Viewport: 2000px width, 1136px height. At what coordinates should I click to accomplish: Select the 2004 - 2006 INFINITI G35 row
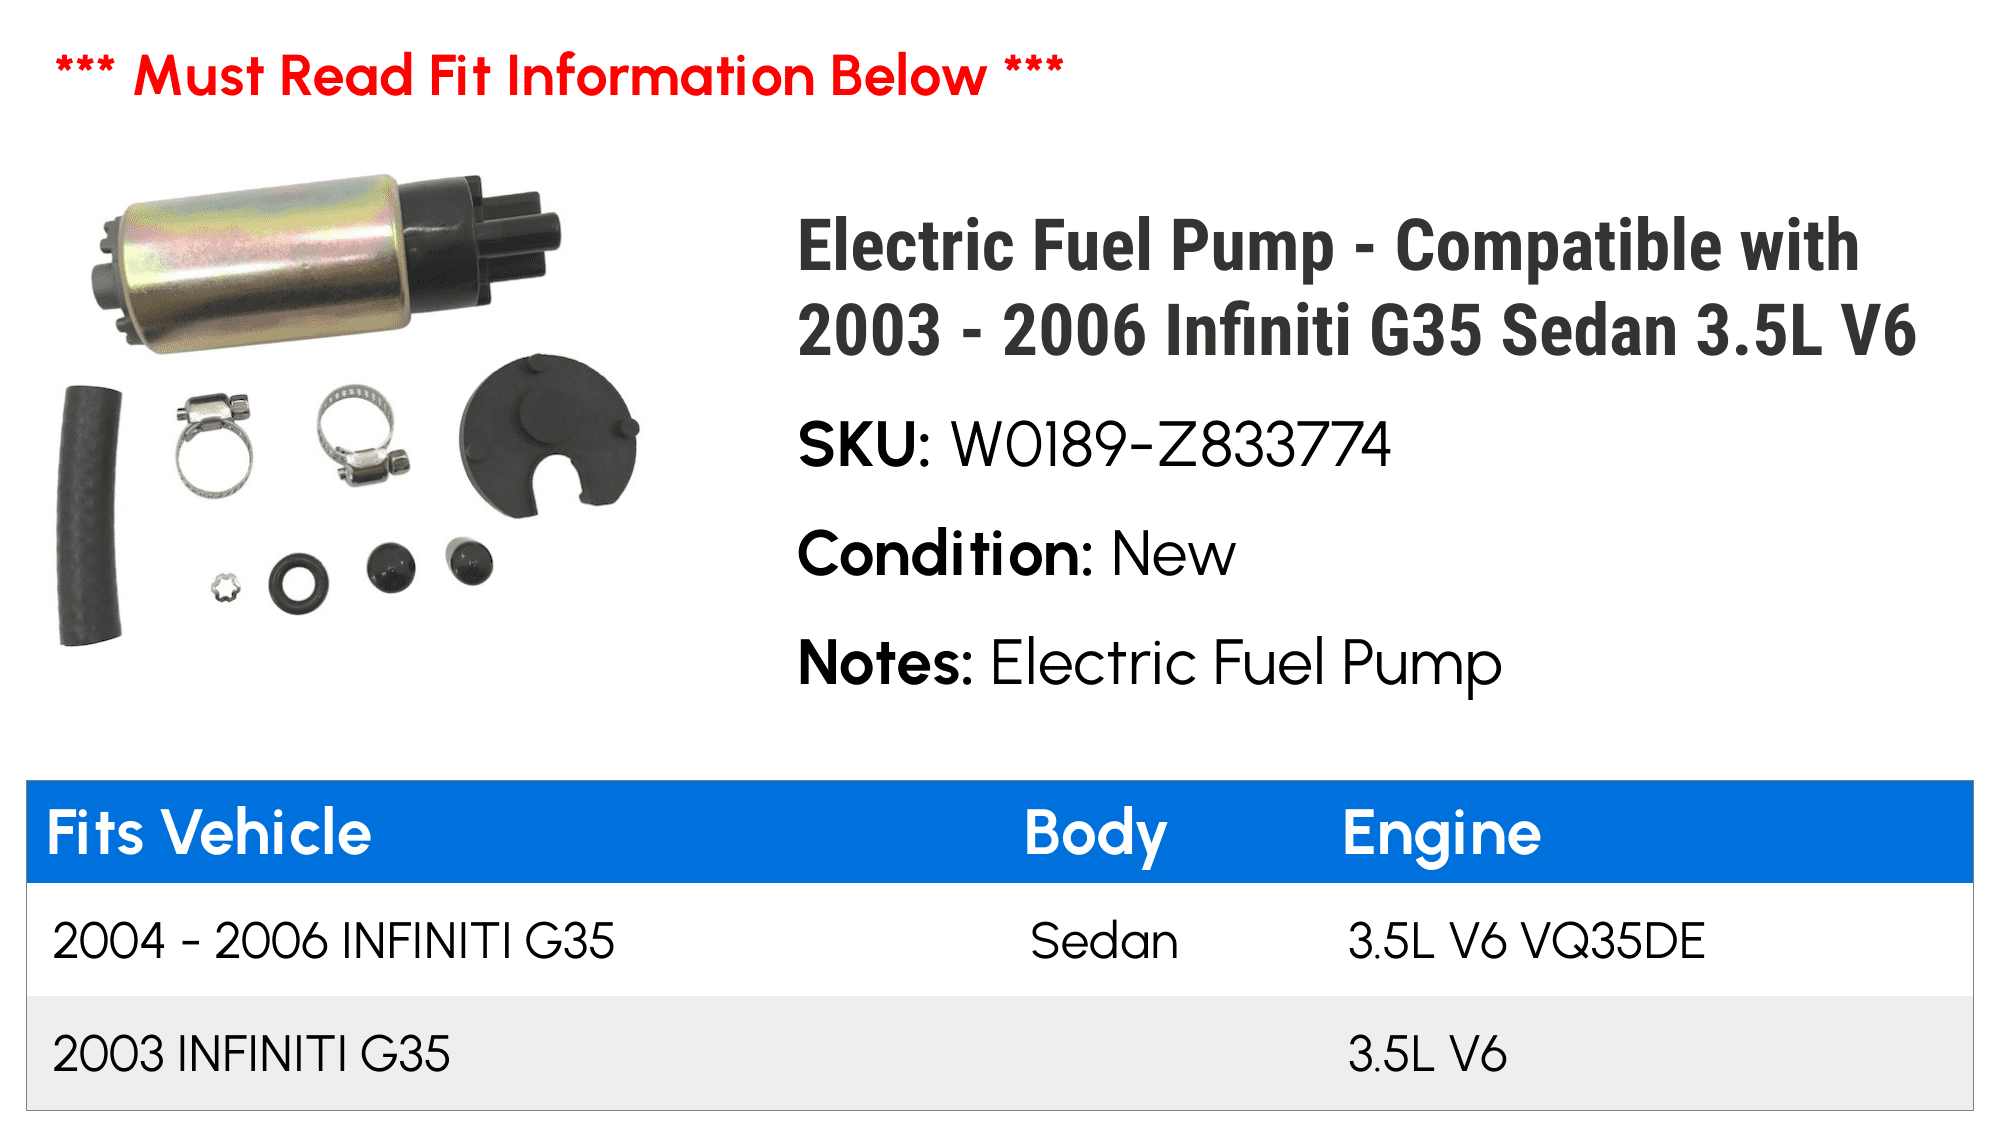[333, 941]
